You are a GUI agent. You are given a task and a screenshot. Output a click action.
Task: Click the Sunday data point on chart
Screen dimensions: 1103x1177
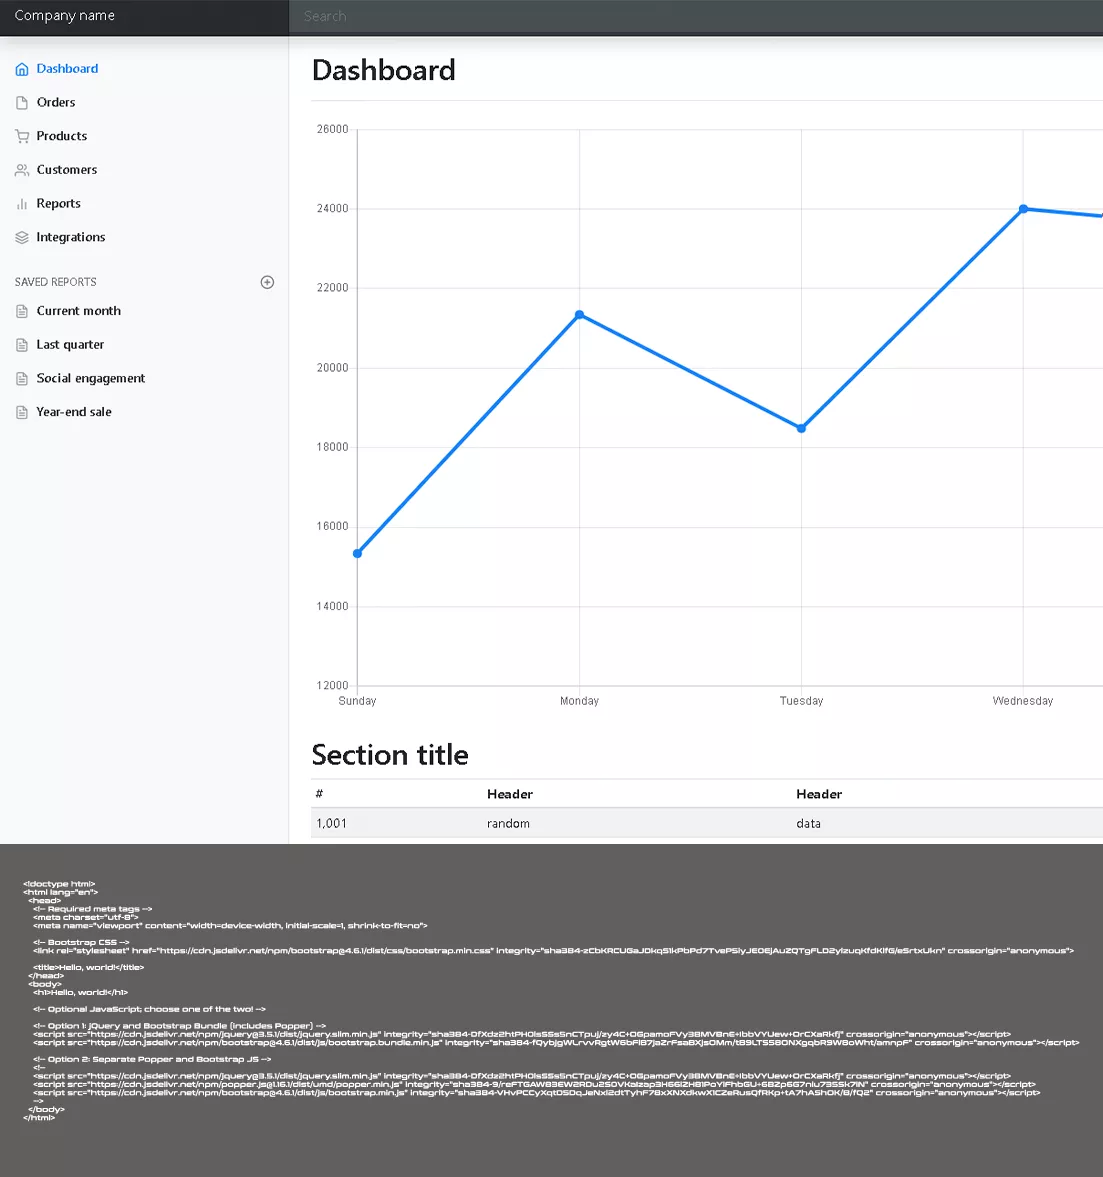pyautogui.click(x=357, y=554)
